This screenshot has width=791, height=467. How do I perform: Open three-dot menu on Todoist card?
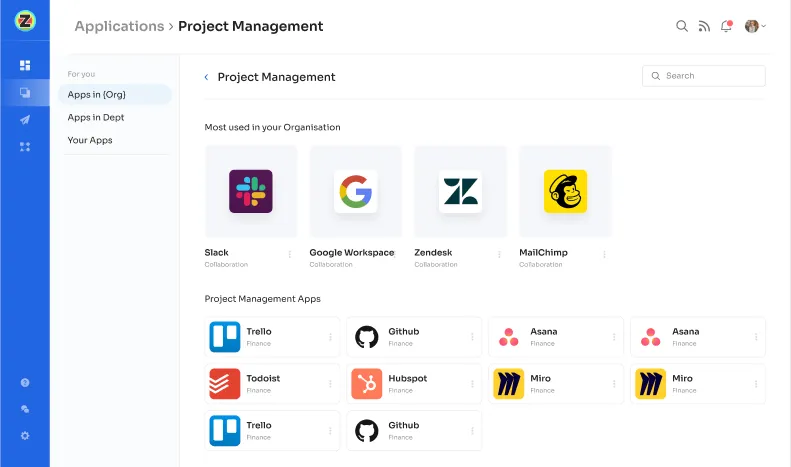point(330,384)
